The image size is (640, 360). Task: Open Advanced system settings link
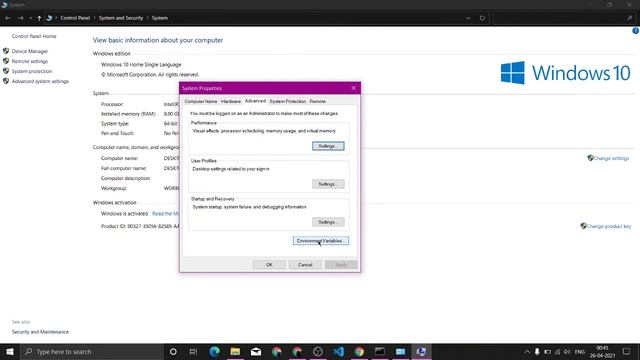(x=40, y=81)
